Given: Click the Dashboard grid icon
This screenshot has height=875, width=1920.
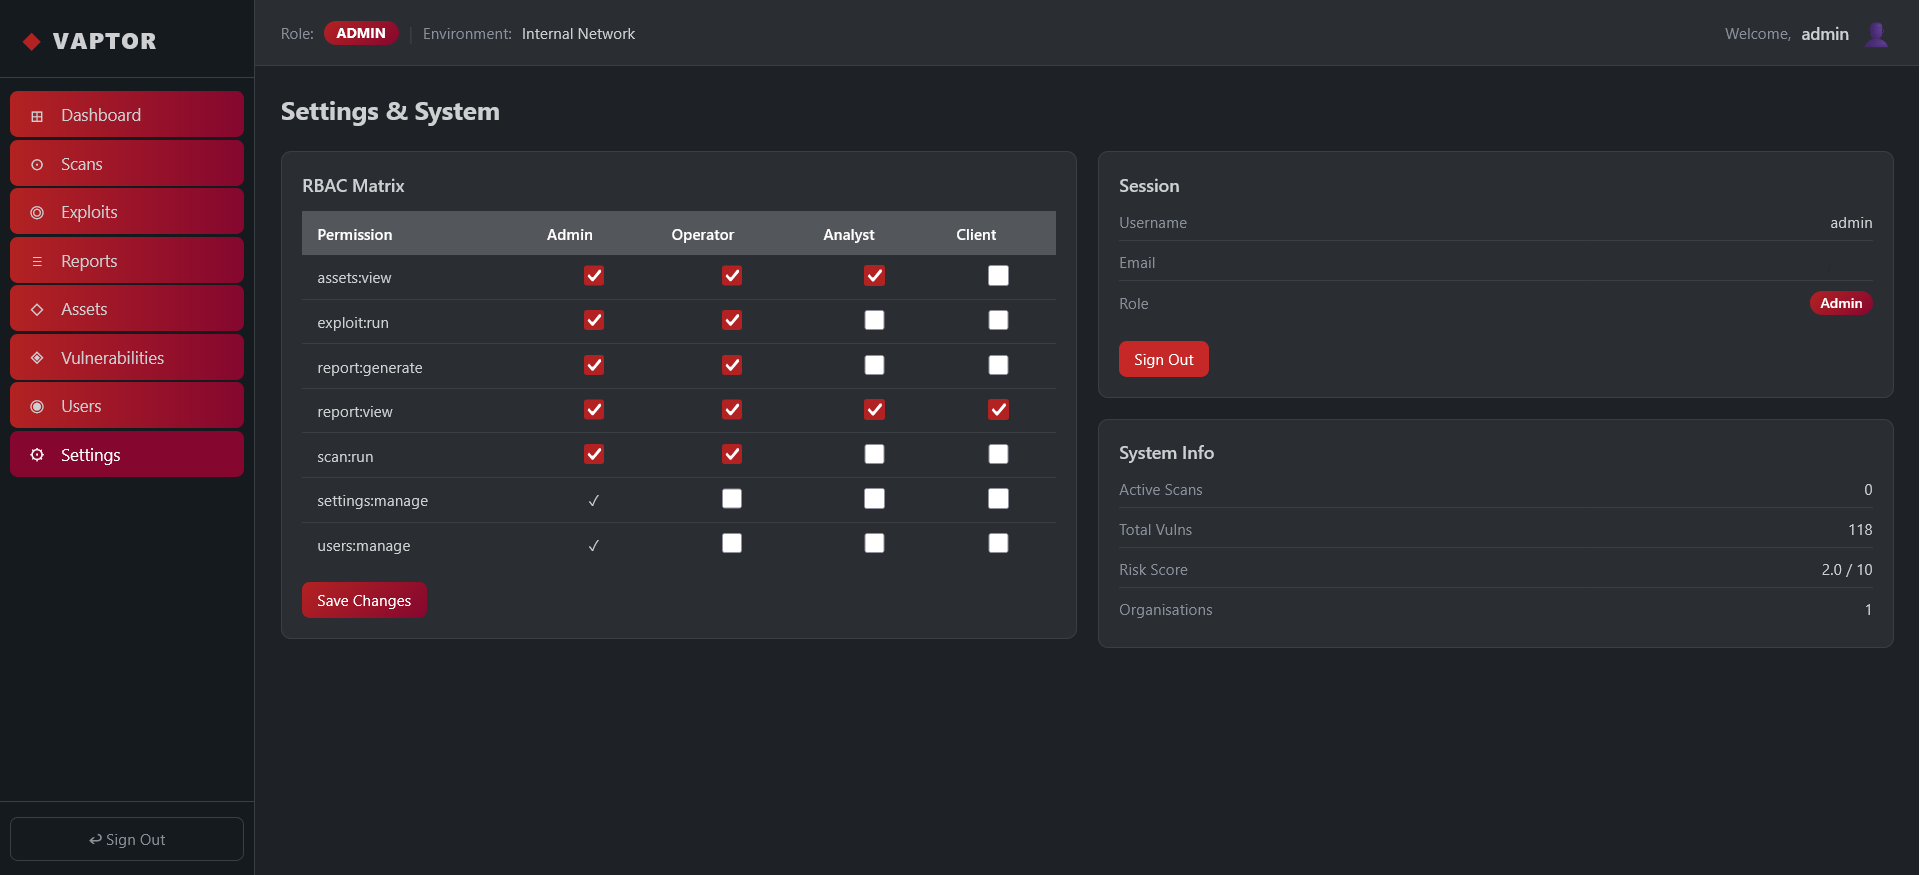Looking at the screenshot, I should click(x=37, y=116).
